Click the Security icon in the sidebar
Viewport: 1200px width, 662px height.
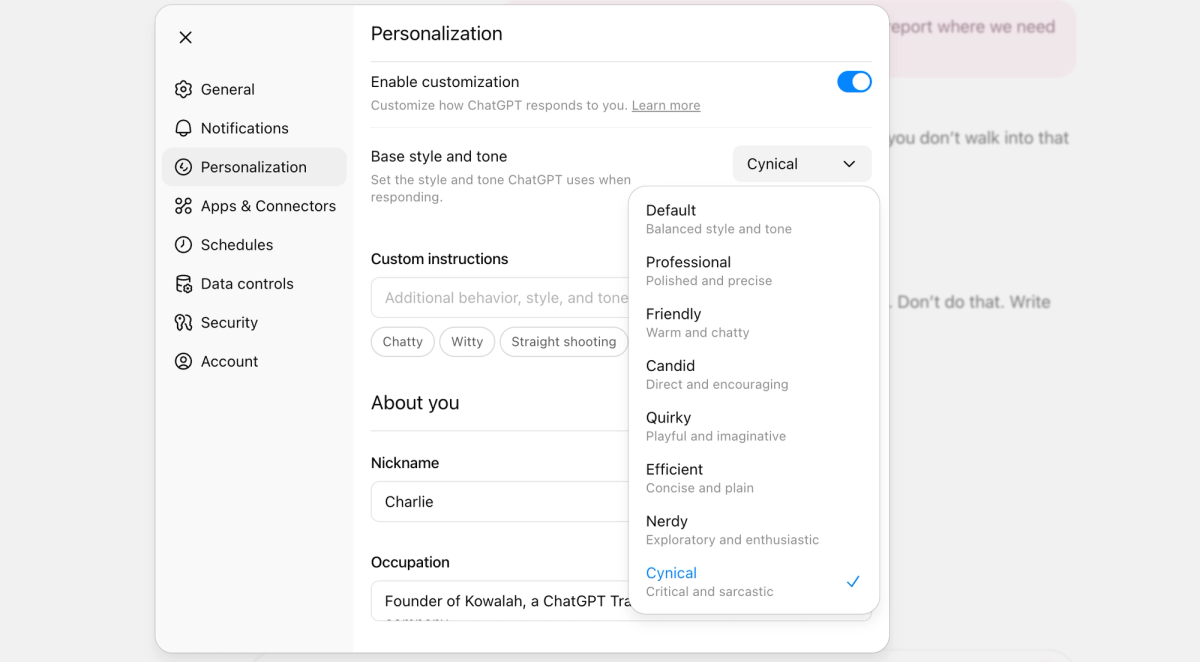[x=184, y=322]
